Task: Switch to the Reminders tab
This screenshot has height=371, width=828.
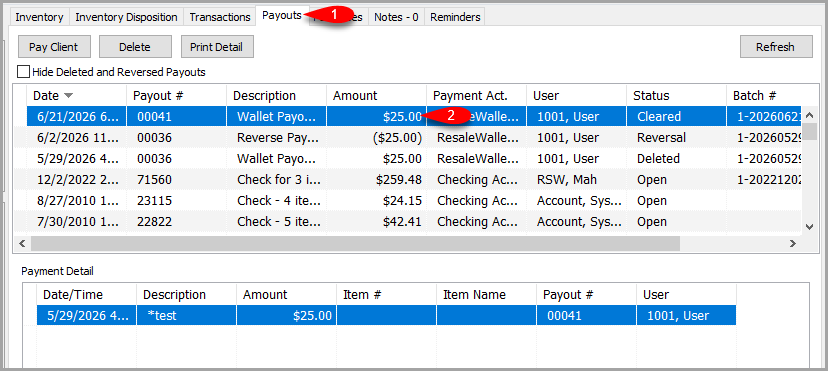Action: click(x=455, y=17)
